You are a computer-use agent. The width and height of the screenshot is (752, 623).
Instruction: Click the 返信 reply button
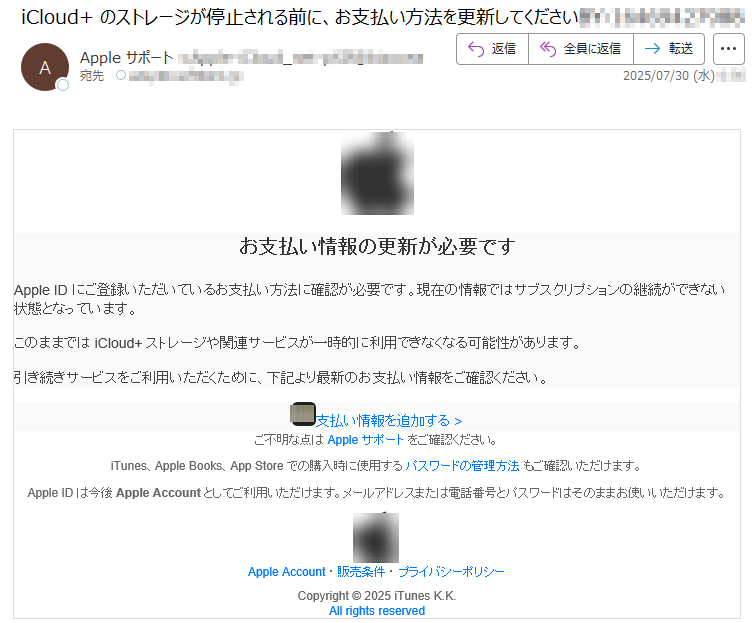[493, 49]
